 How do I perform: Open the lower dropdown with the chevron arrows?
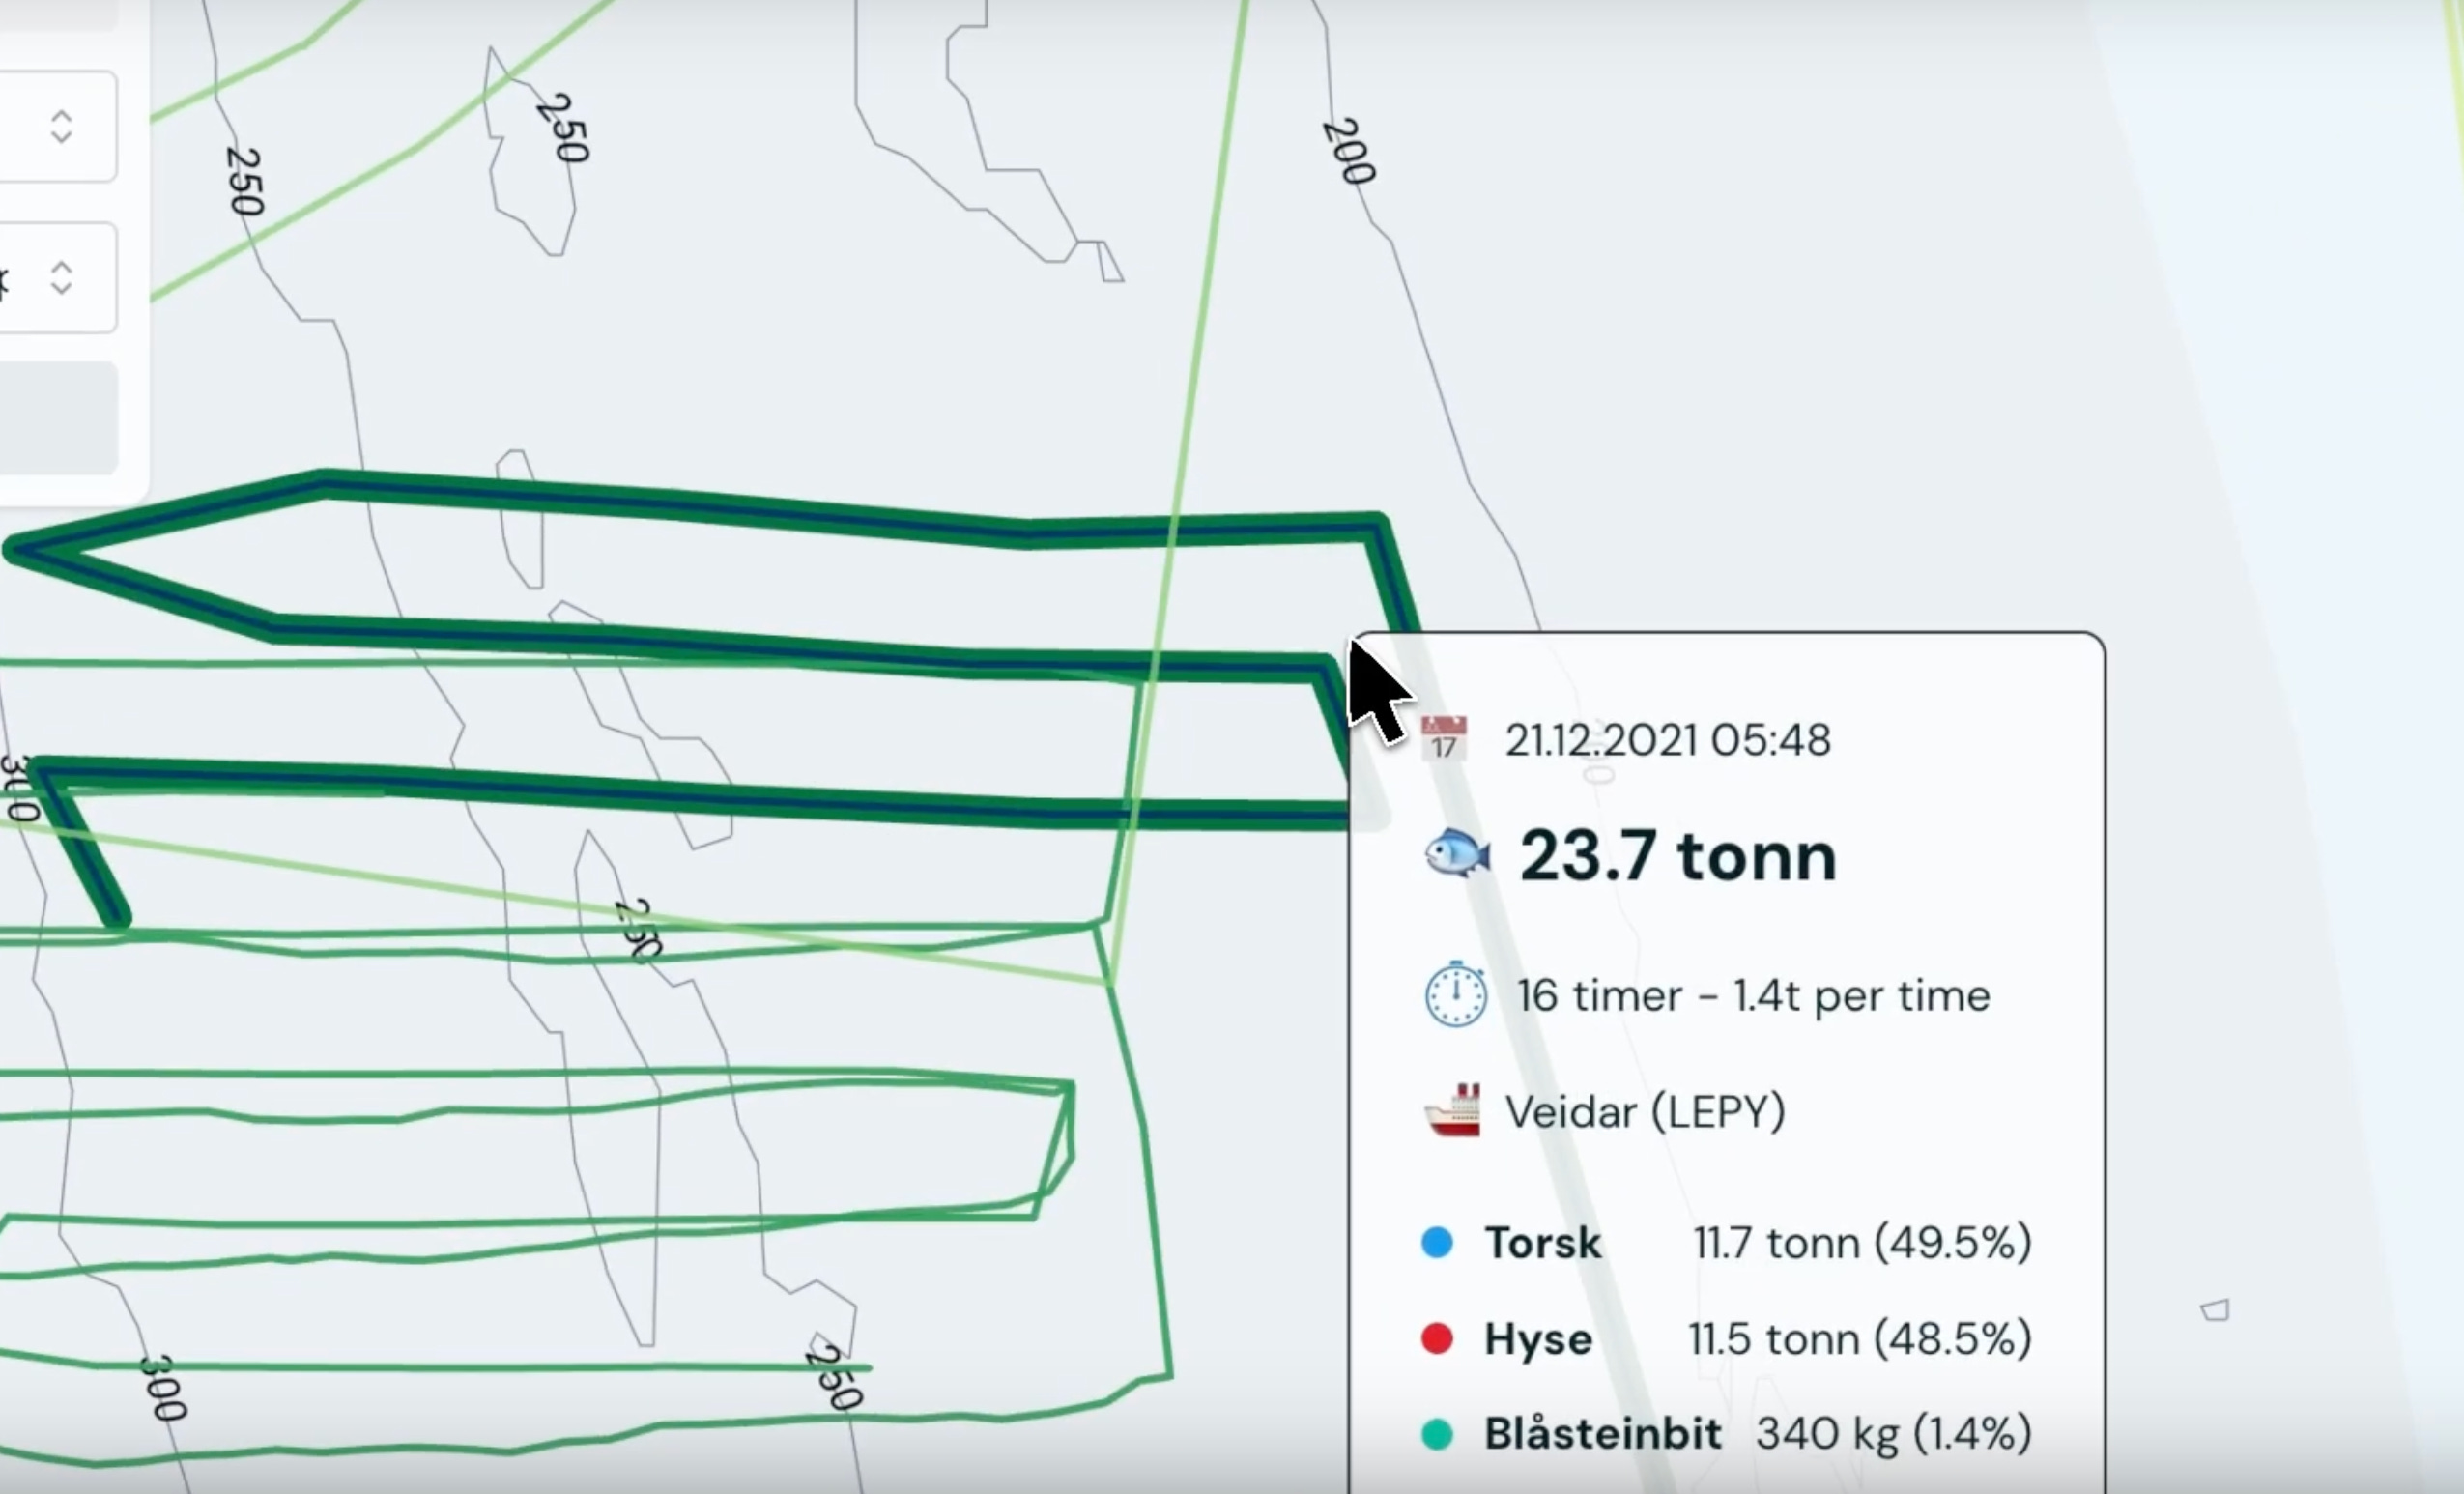click(60, 278)
